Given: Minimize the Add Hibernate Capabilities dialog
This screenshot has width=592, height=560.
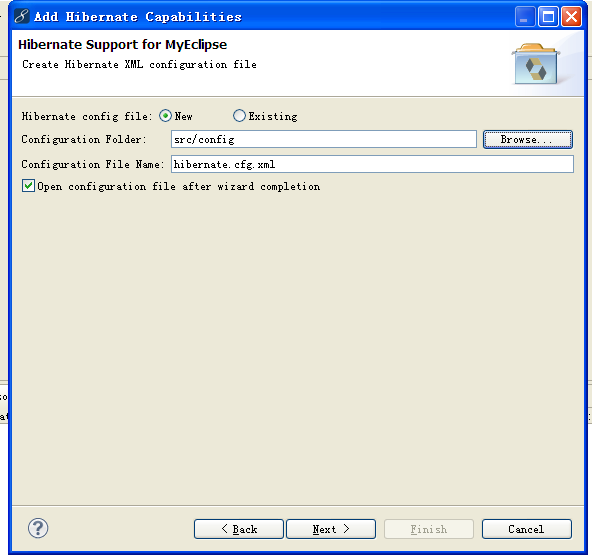Looking at the screenshot, I should (x=525, y=17).
